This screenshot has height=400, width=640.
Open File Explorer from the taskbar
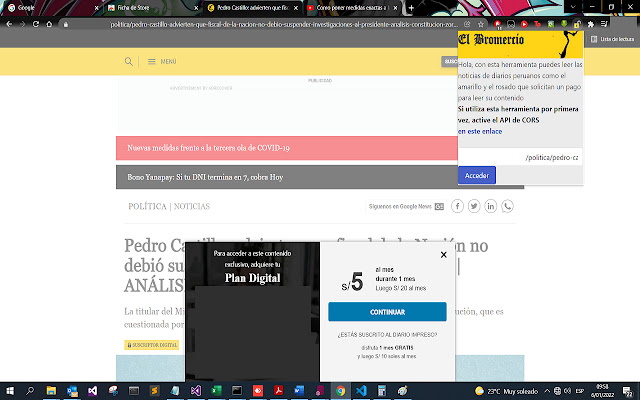point(51,391)
